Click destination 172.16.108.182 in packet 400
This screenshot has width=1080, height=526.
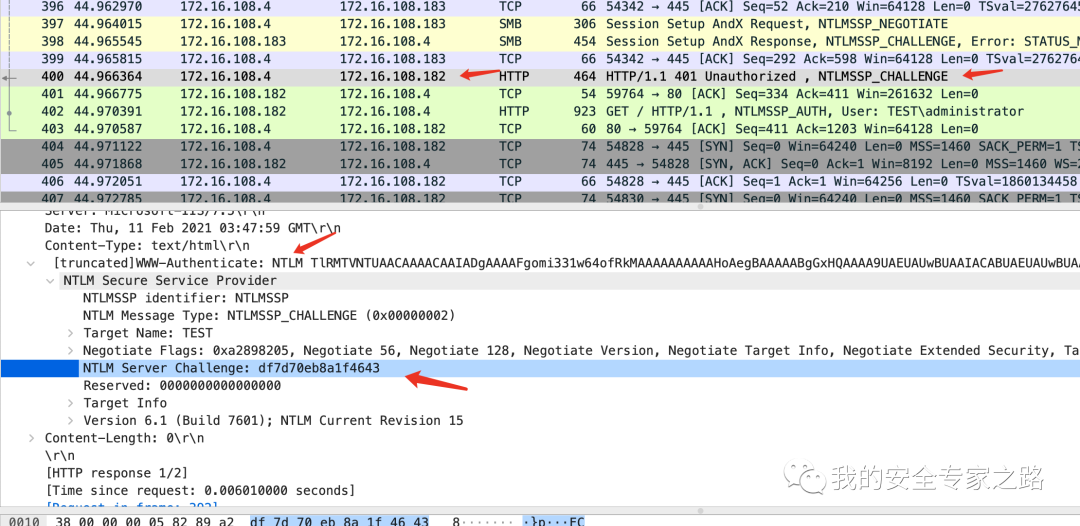[x=393, y=76]
